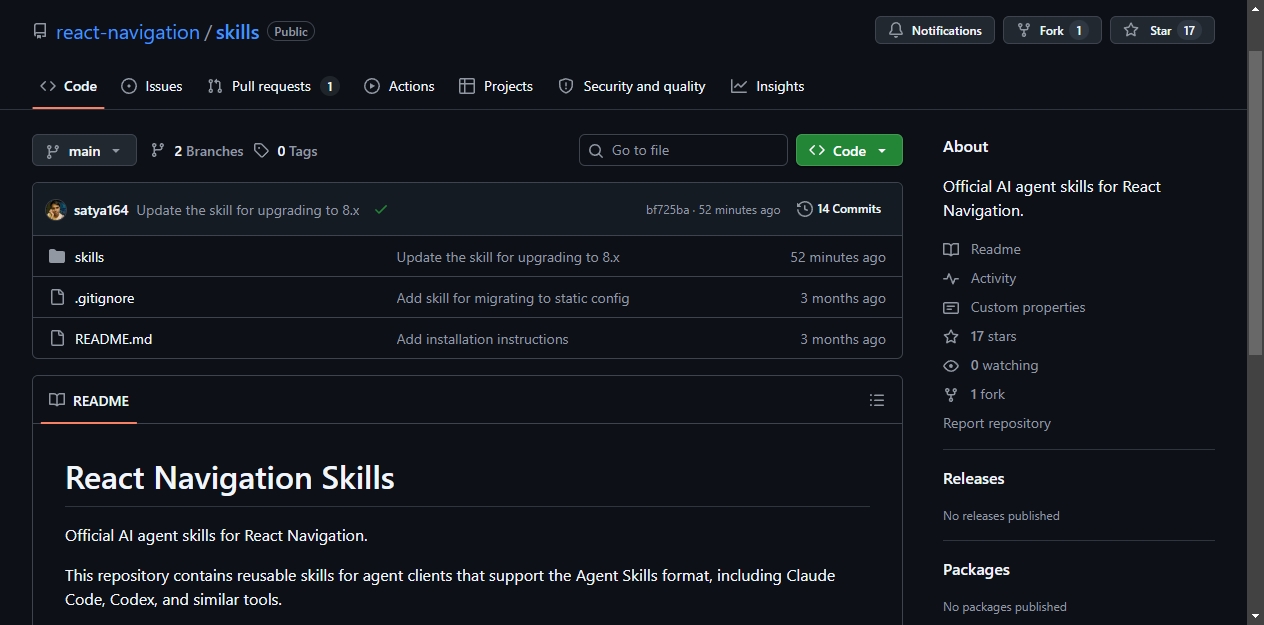Open the Packages heading link
This screenshot has width=1264, height=625.
click(x=976, y=569)
